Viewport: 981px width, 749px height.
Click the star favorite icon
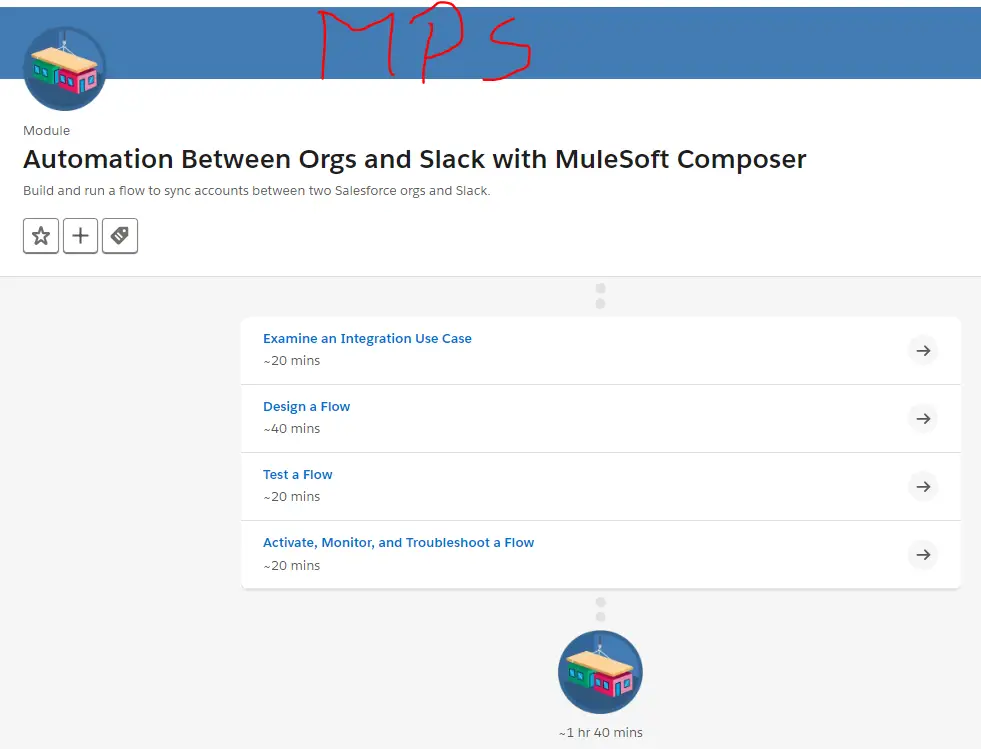click(41, 236)
